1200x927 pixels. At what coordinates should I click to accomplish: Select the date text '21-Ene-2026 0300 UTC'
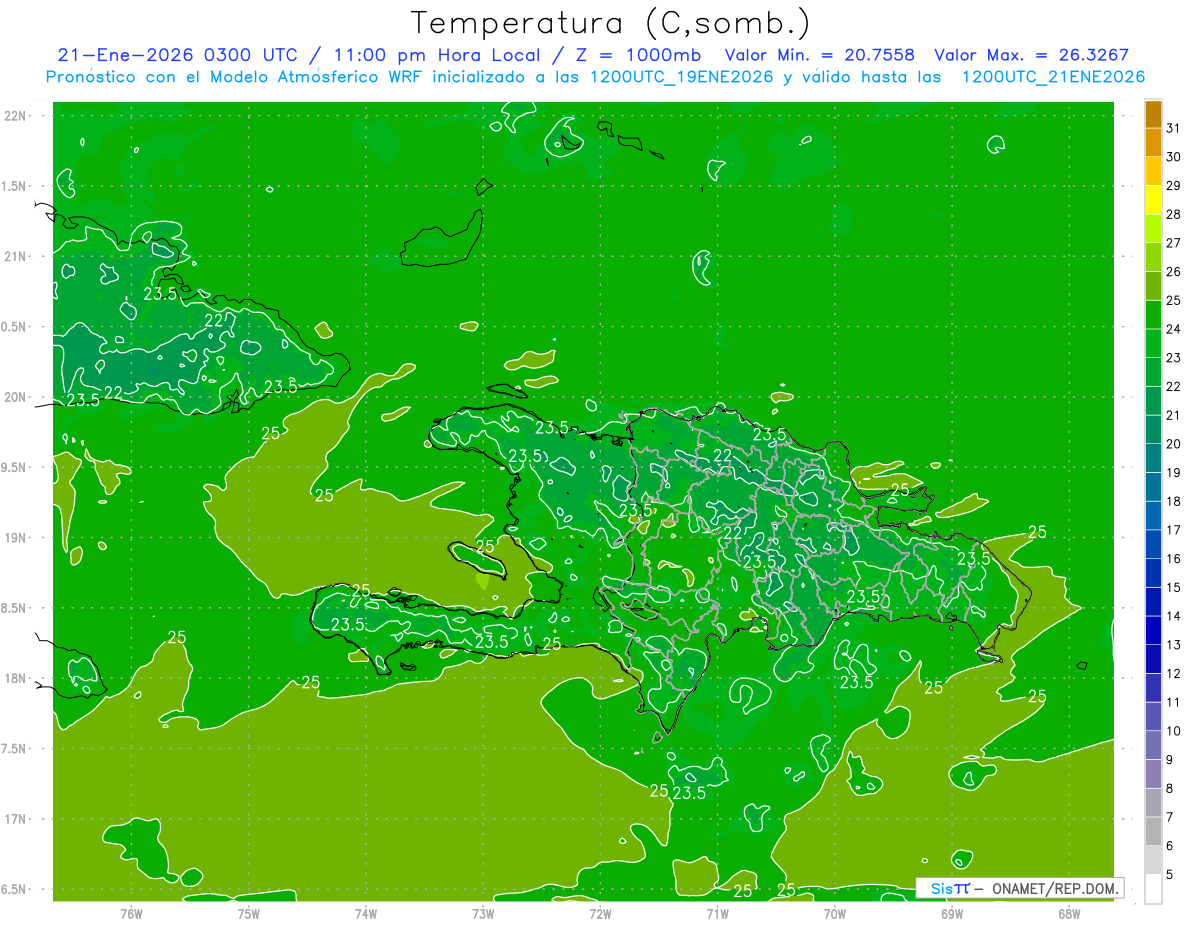176,55
